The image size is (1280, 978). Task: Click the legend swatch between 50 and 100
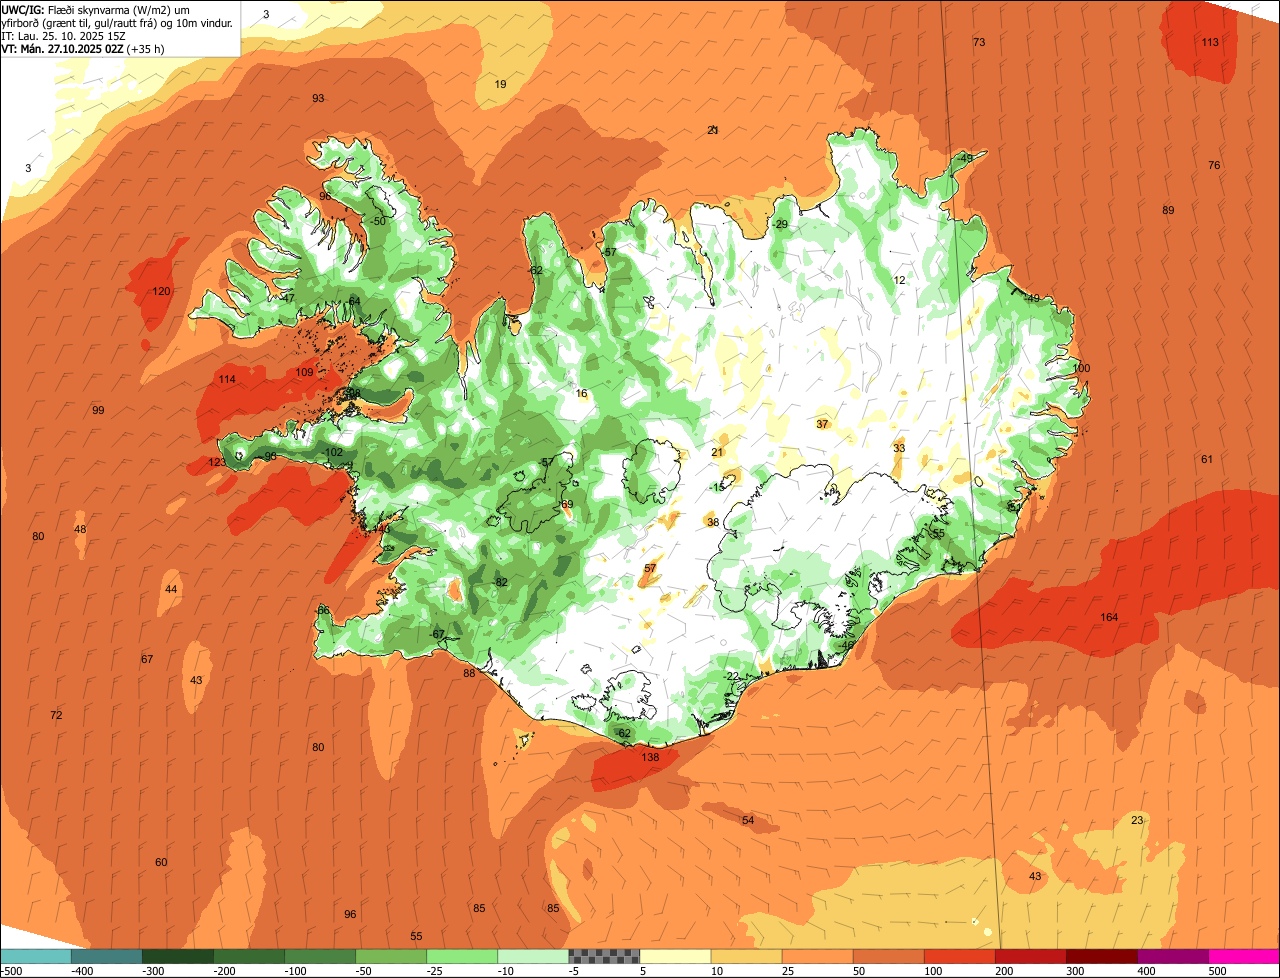pos(888,956)
